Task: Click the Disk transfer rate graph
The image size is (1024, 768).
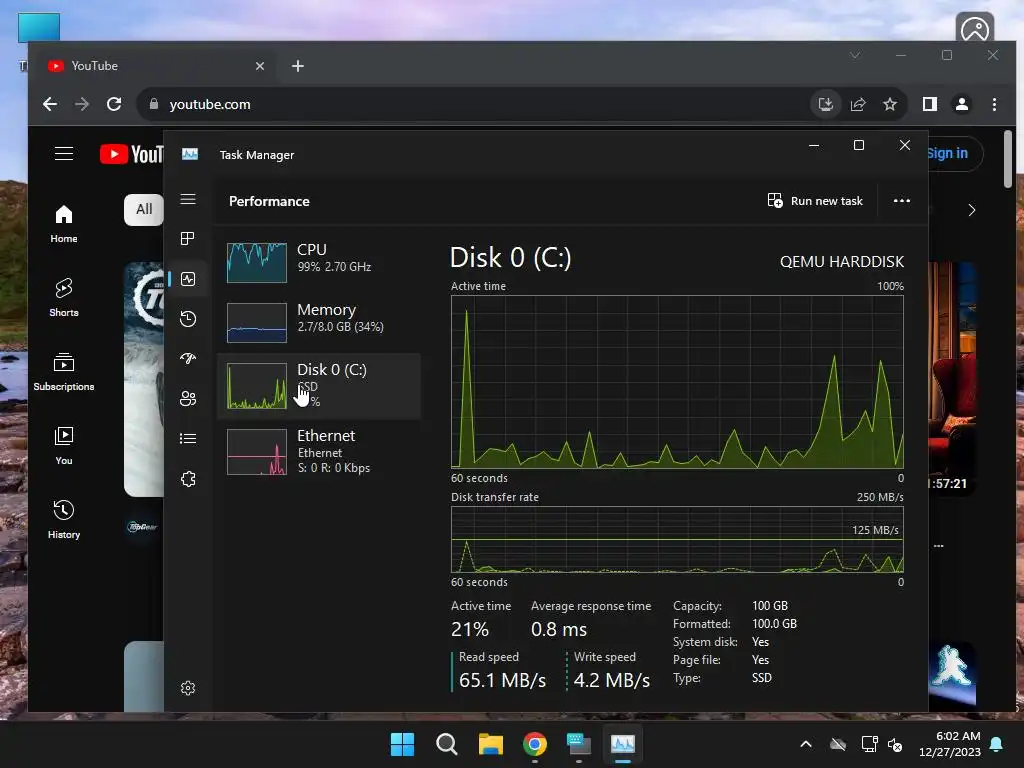Action: (x=677, y=539)
